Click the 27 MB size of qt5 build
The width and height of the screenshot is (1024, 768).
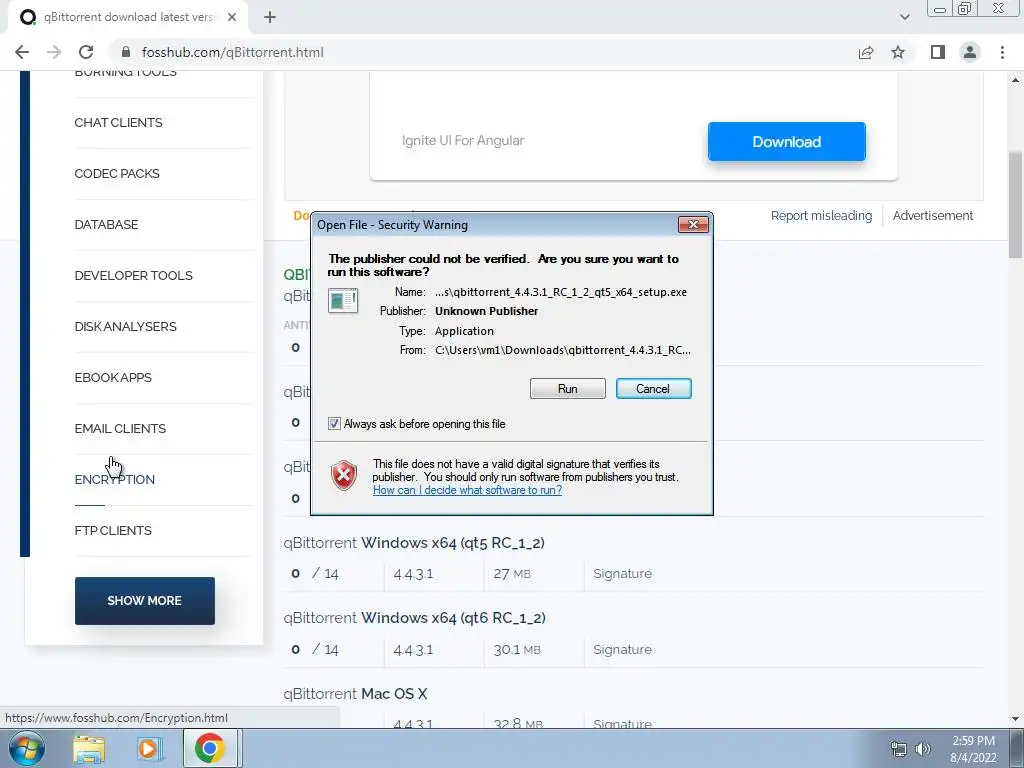512,573
